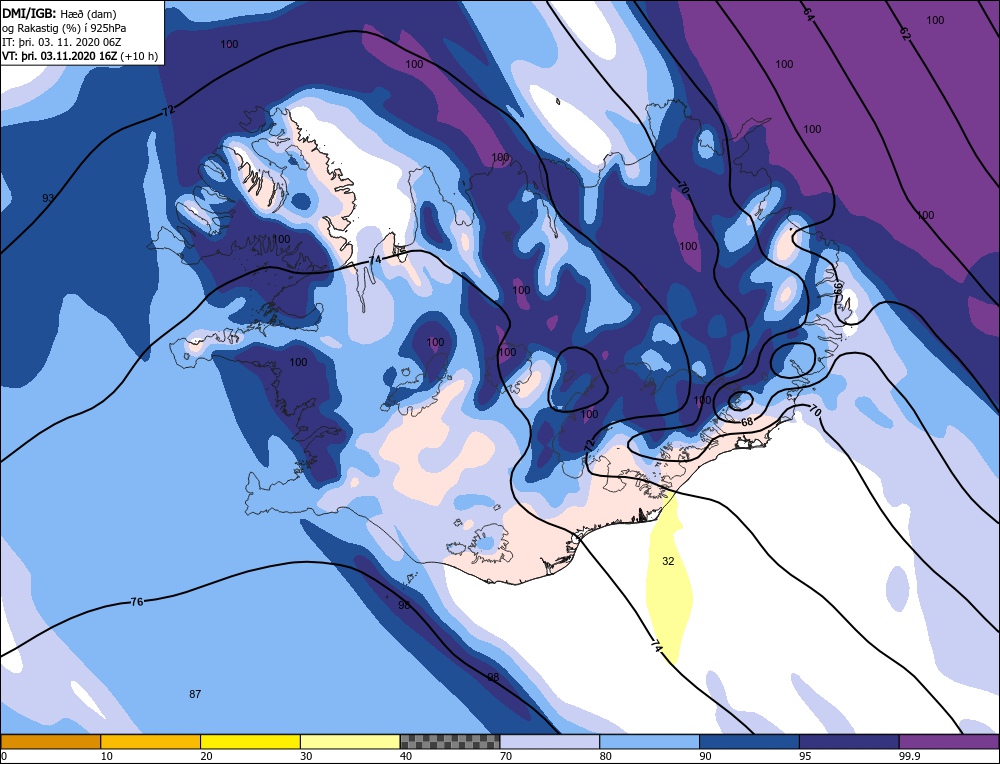Click the "20" tick label in the legend

point(207,756)
